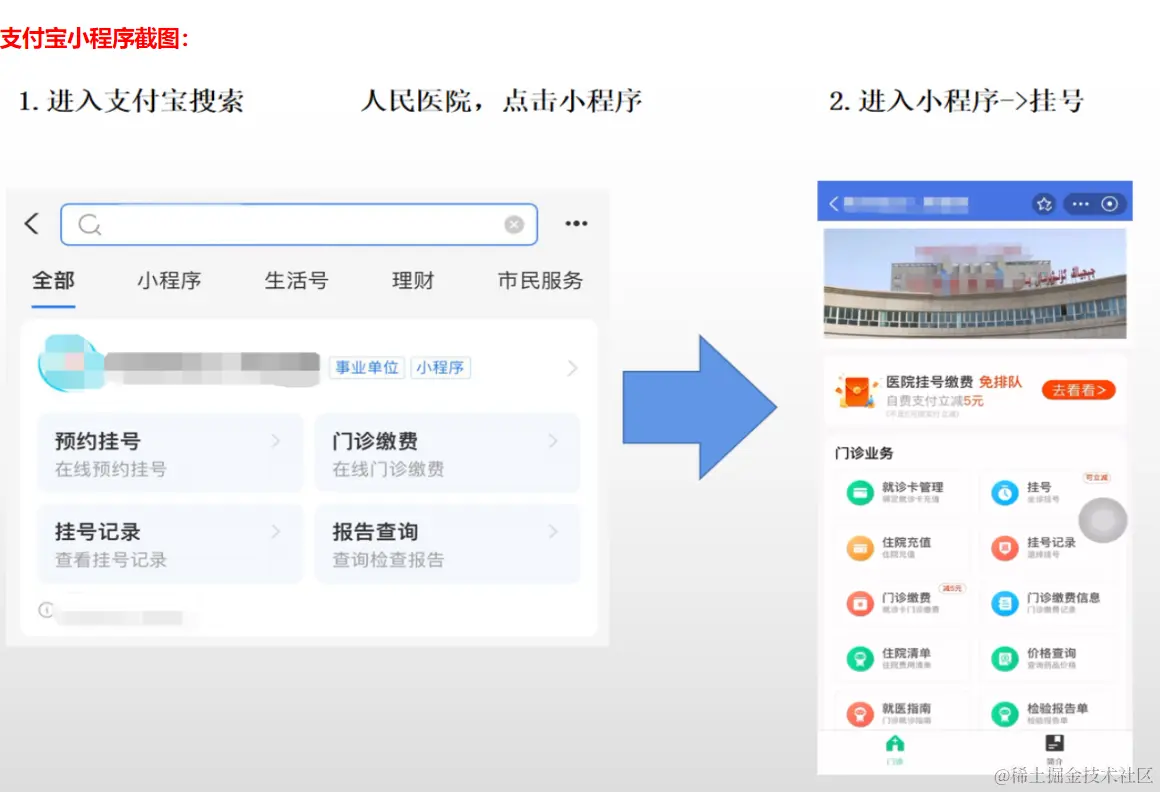The width and height of the screenshot is (1160, 792).
Task: Open 门诊缴费 search card chevron
Action: (553, 441)
